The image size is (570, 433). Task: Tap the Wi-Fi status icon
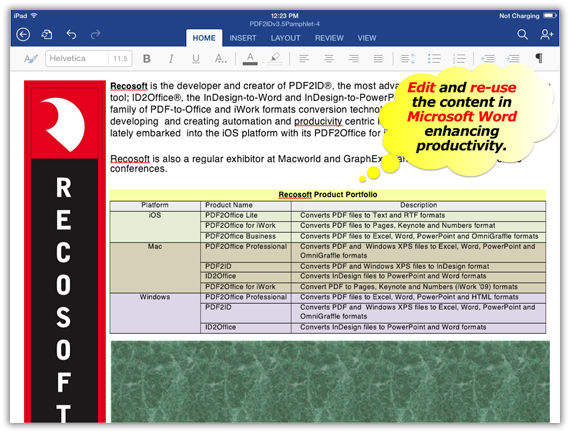[34, 16]
